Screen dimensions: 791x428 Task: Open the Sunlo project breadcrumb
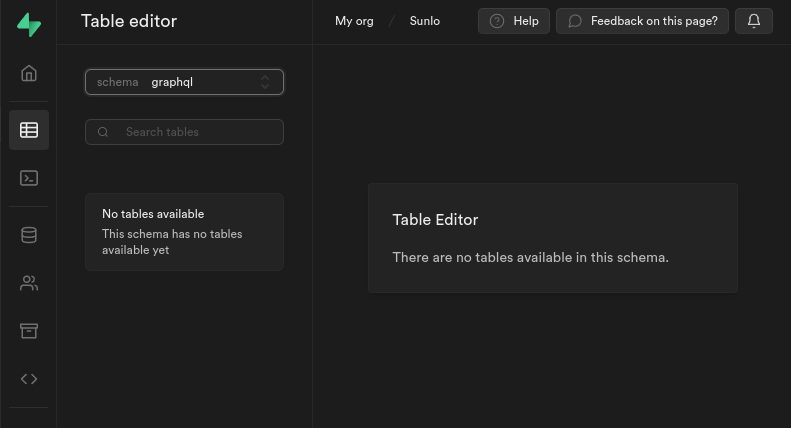[x=425, y=21]
